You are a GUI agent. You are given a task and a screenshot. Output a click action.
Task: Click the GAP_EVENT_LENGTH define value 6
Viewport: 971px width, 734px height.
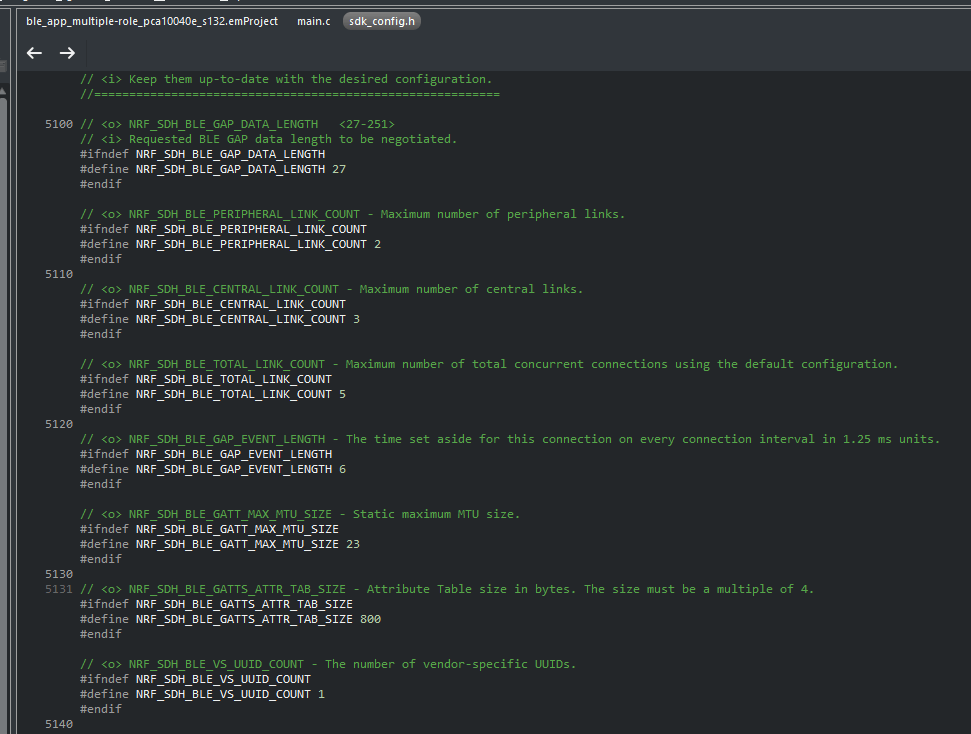tap(342, 469)
